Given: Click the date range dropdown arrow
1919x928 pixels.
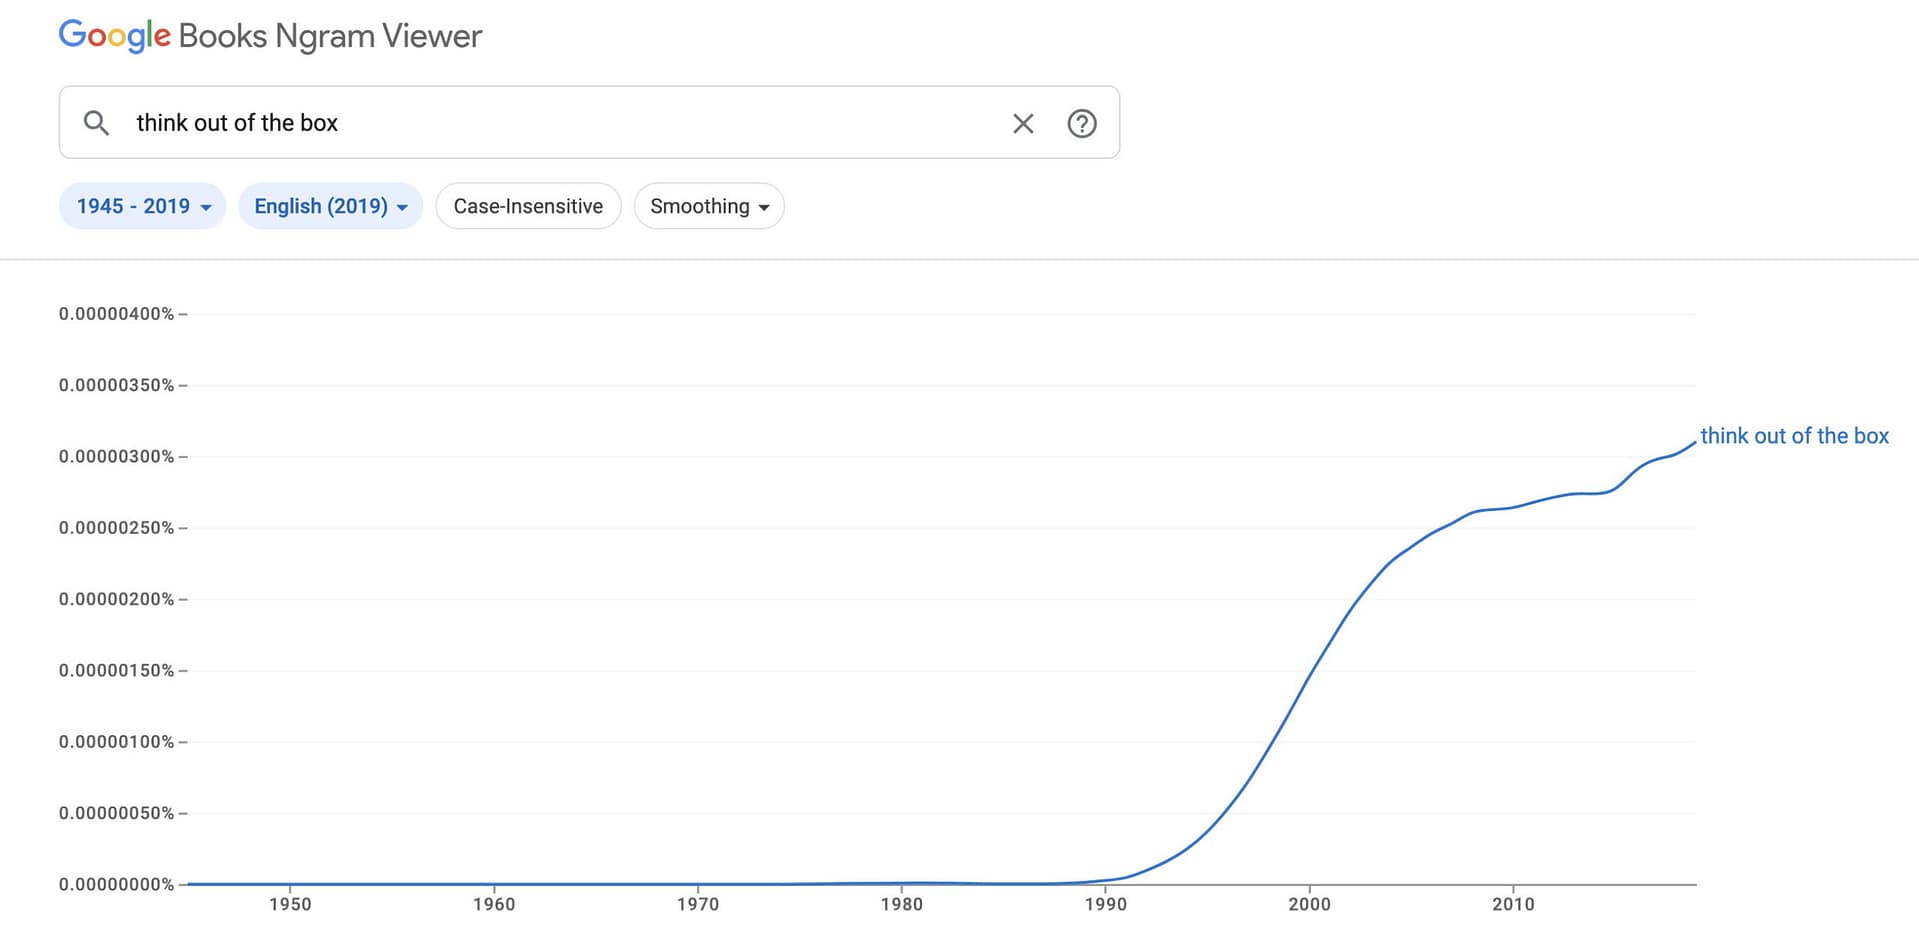Looking at the screenshot, I should [x=206, y=208].
